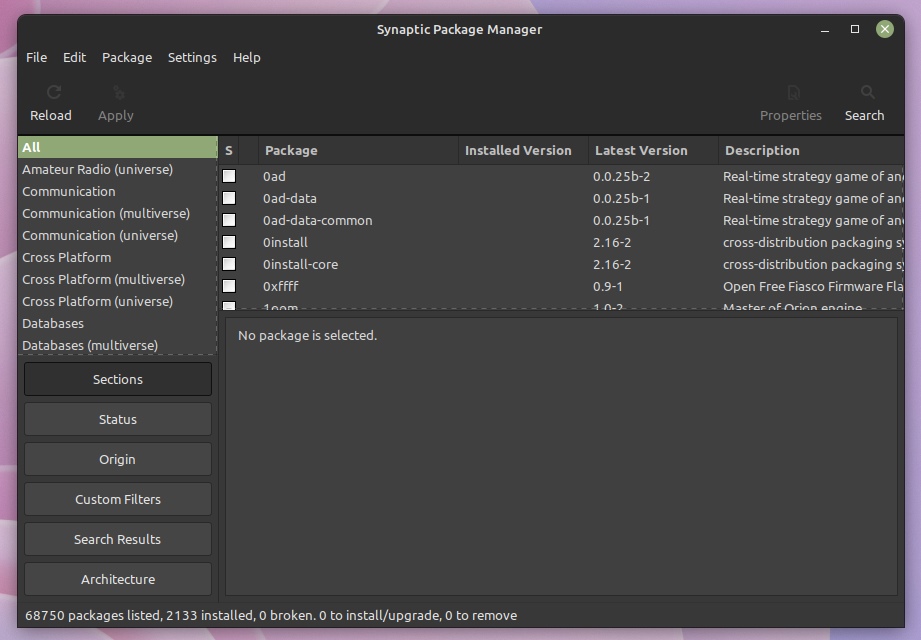This screenshot has width=921, height=640.
Task: Click the Reload toolbar icon
Action: pyautogui.click(x=53, y=92)
